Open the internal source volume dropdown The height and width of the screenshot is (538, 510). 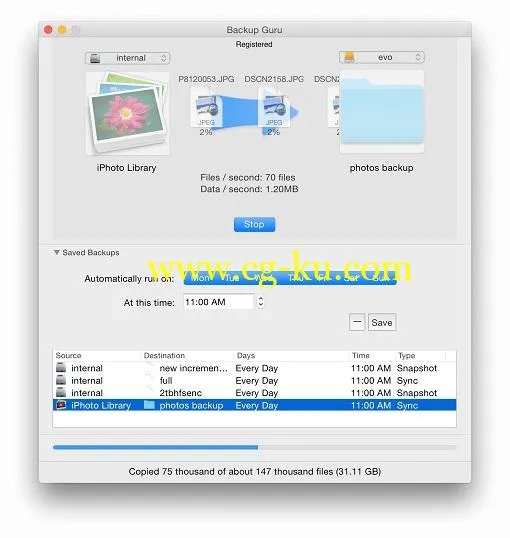[127, 58]
